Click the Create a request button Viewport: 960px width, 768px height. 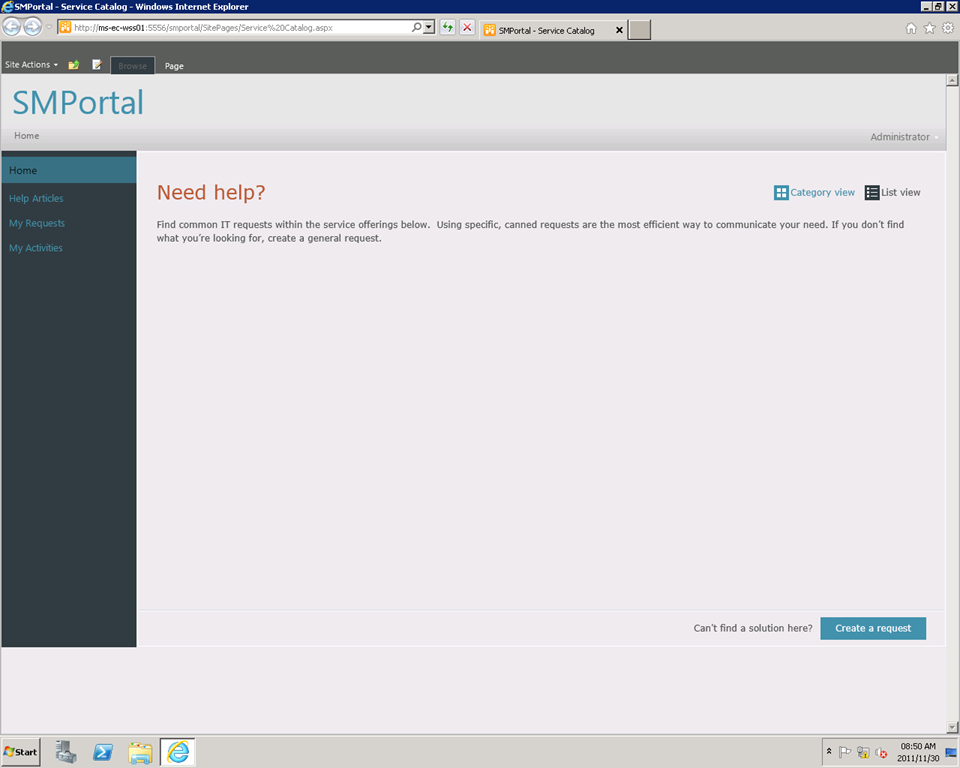(x=873, y=628)
